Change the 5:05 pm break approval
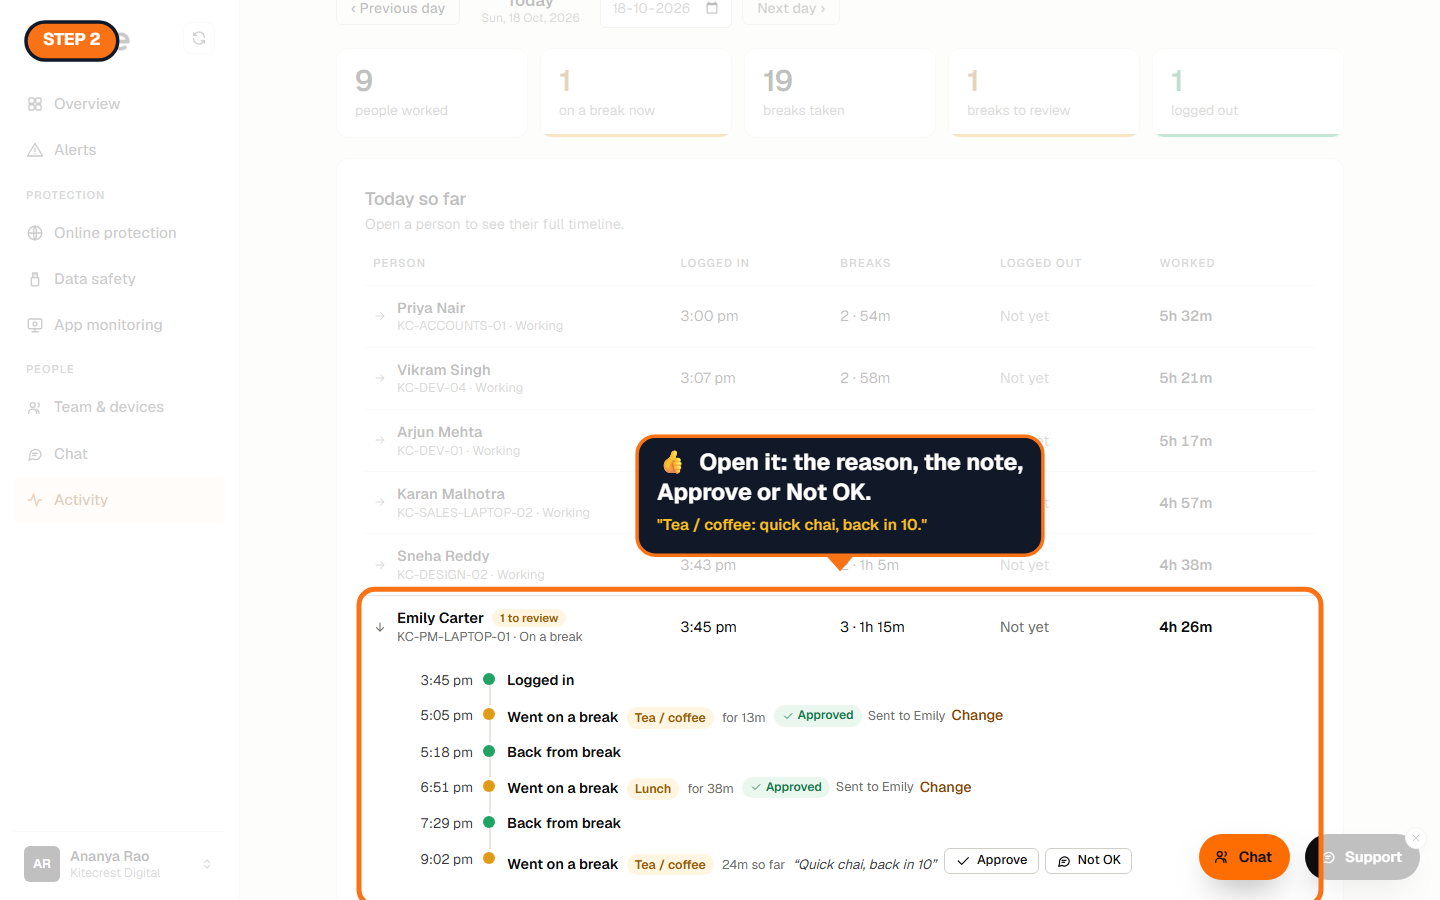This screenshot has height=900, width=1440. [x=977, y=715]
